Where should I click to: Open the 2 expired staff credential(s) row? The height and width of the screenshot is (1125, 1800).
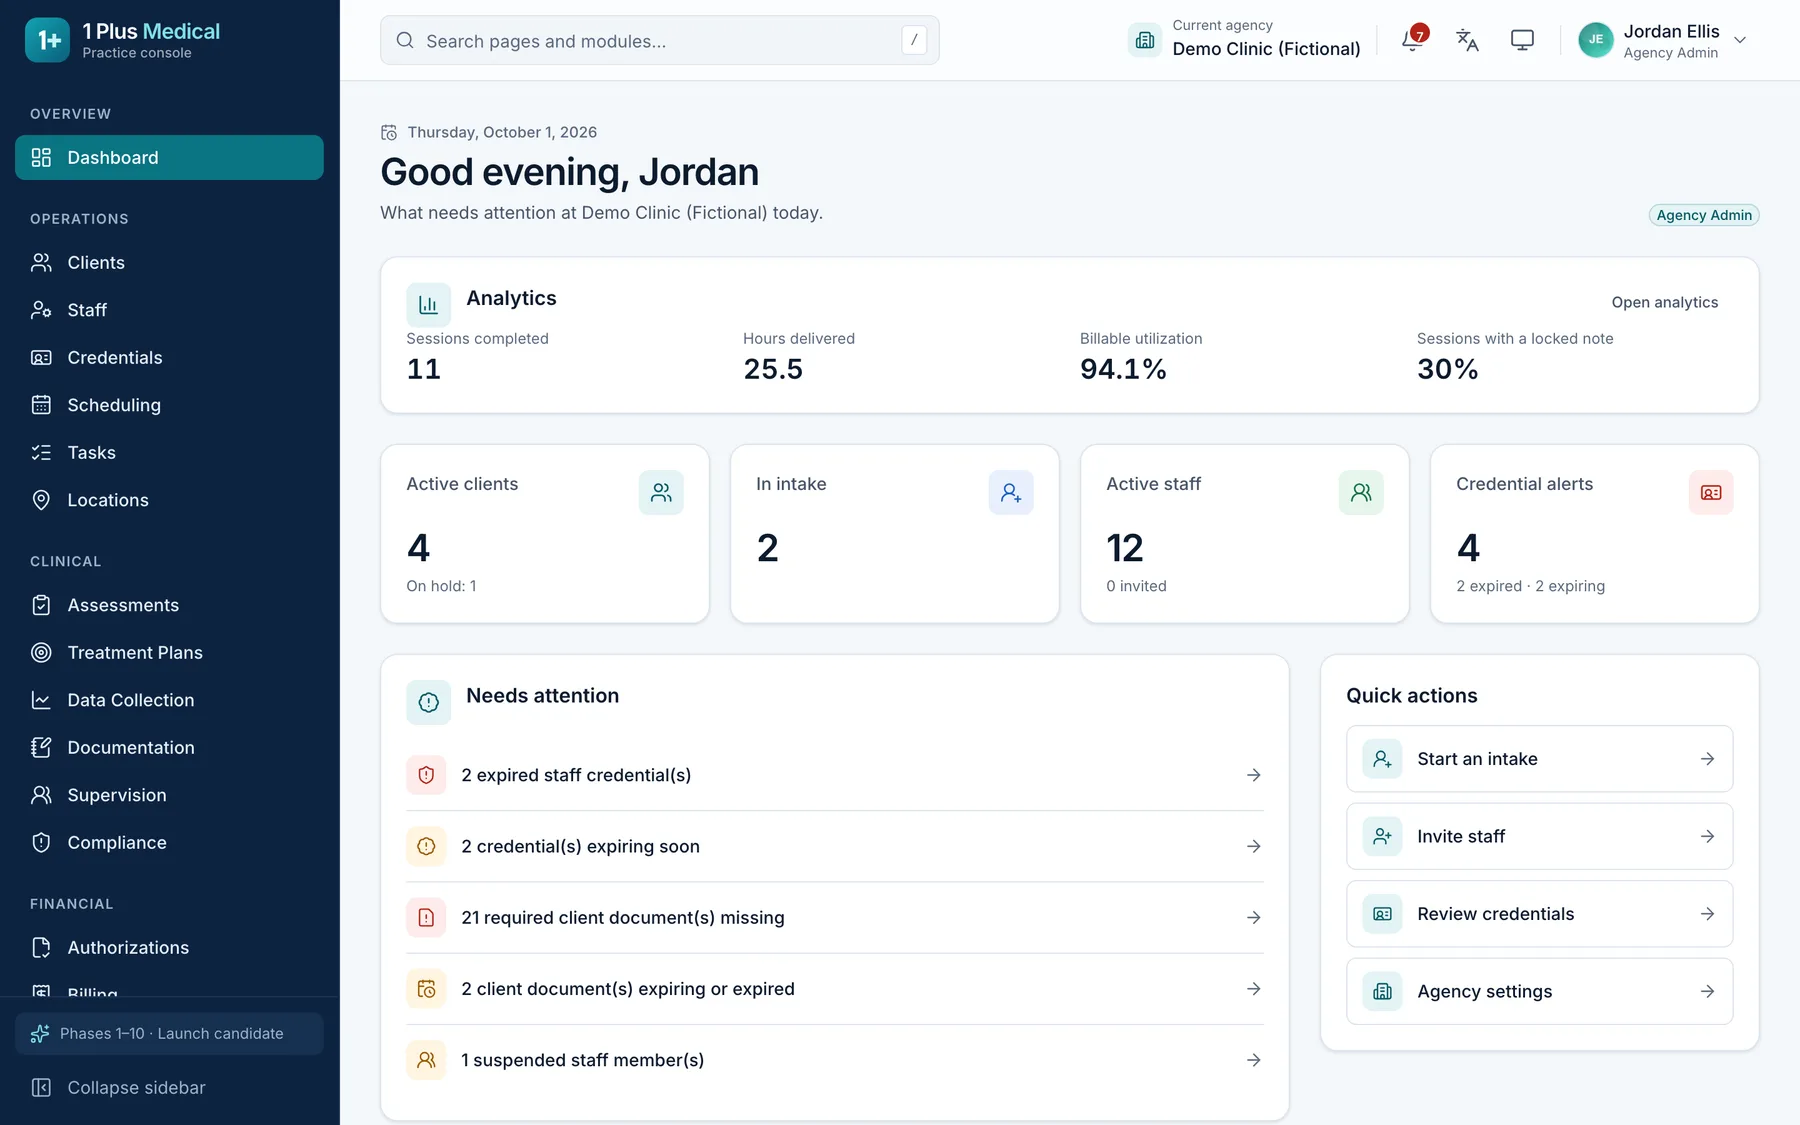pyautogui.click(x=835, y=775)
